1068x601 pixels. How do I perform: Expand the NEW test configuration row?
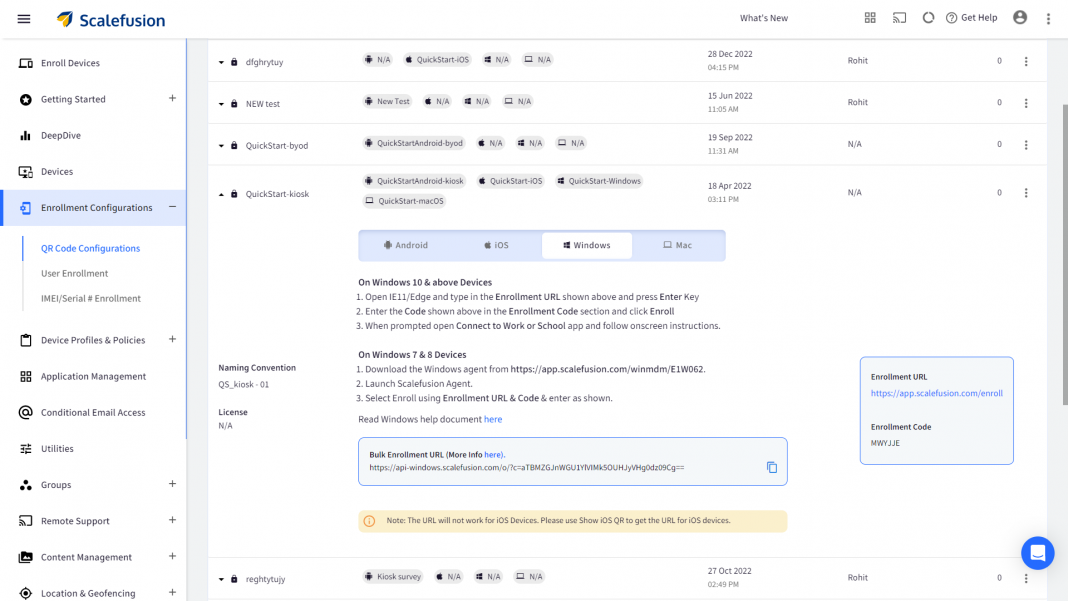point(222,104)
